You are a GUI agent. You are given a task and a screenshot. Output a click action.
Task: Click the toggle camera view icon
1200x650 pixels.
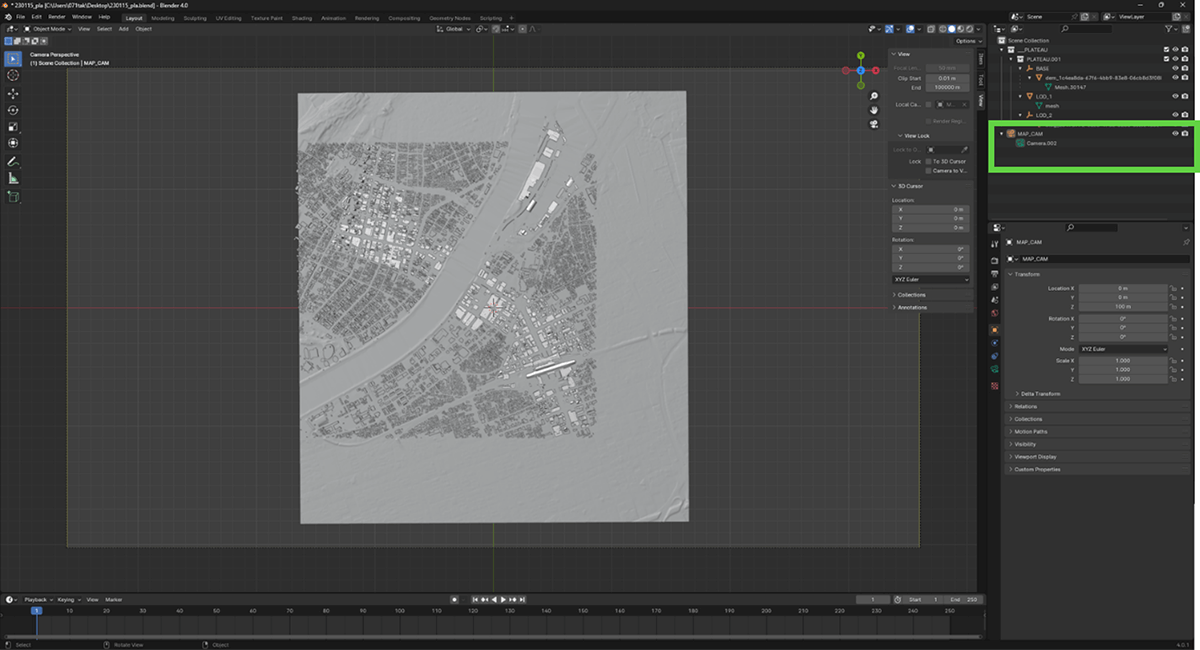tap(874, 124)
